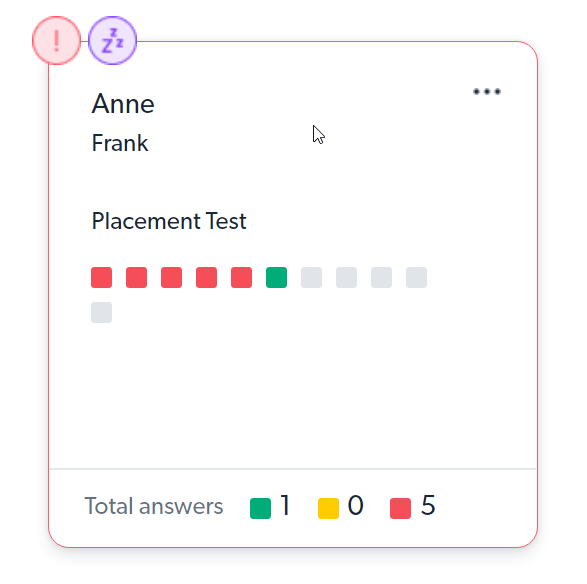This screenshot has width=587, height=584.
Task: Click the surname Frank
Action: pos(120,143)
